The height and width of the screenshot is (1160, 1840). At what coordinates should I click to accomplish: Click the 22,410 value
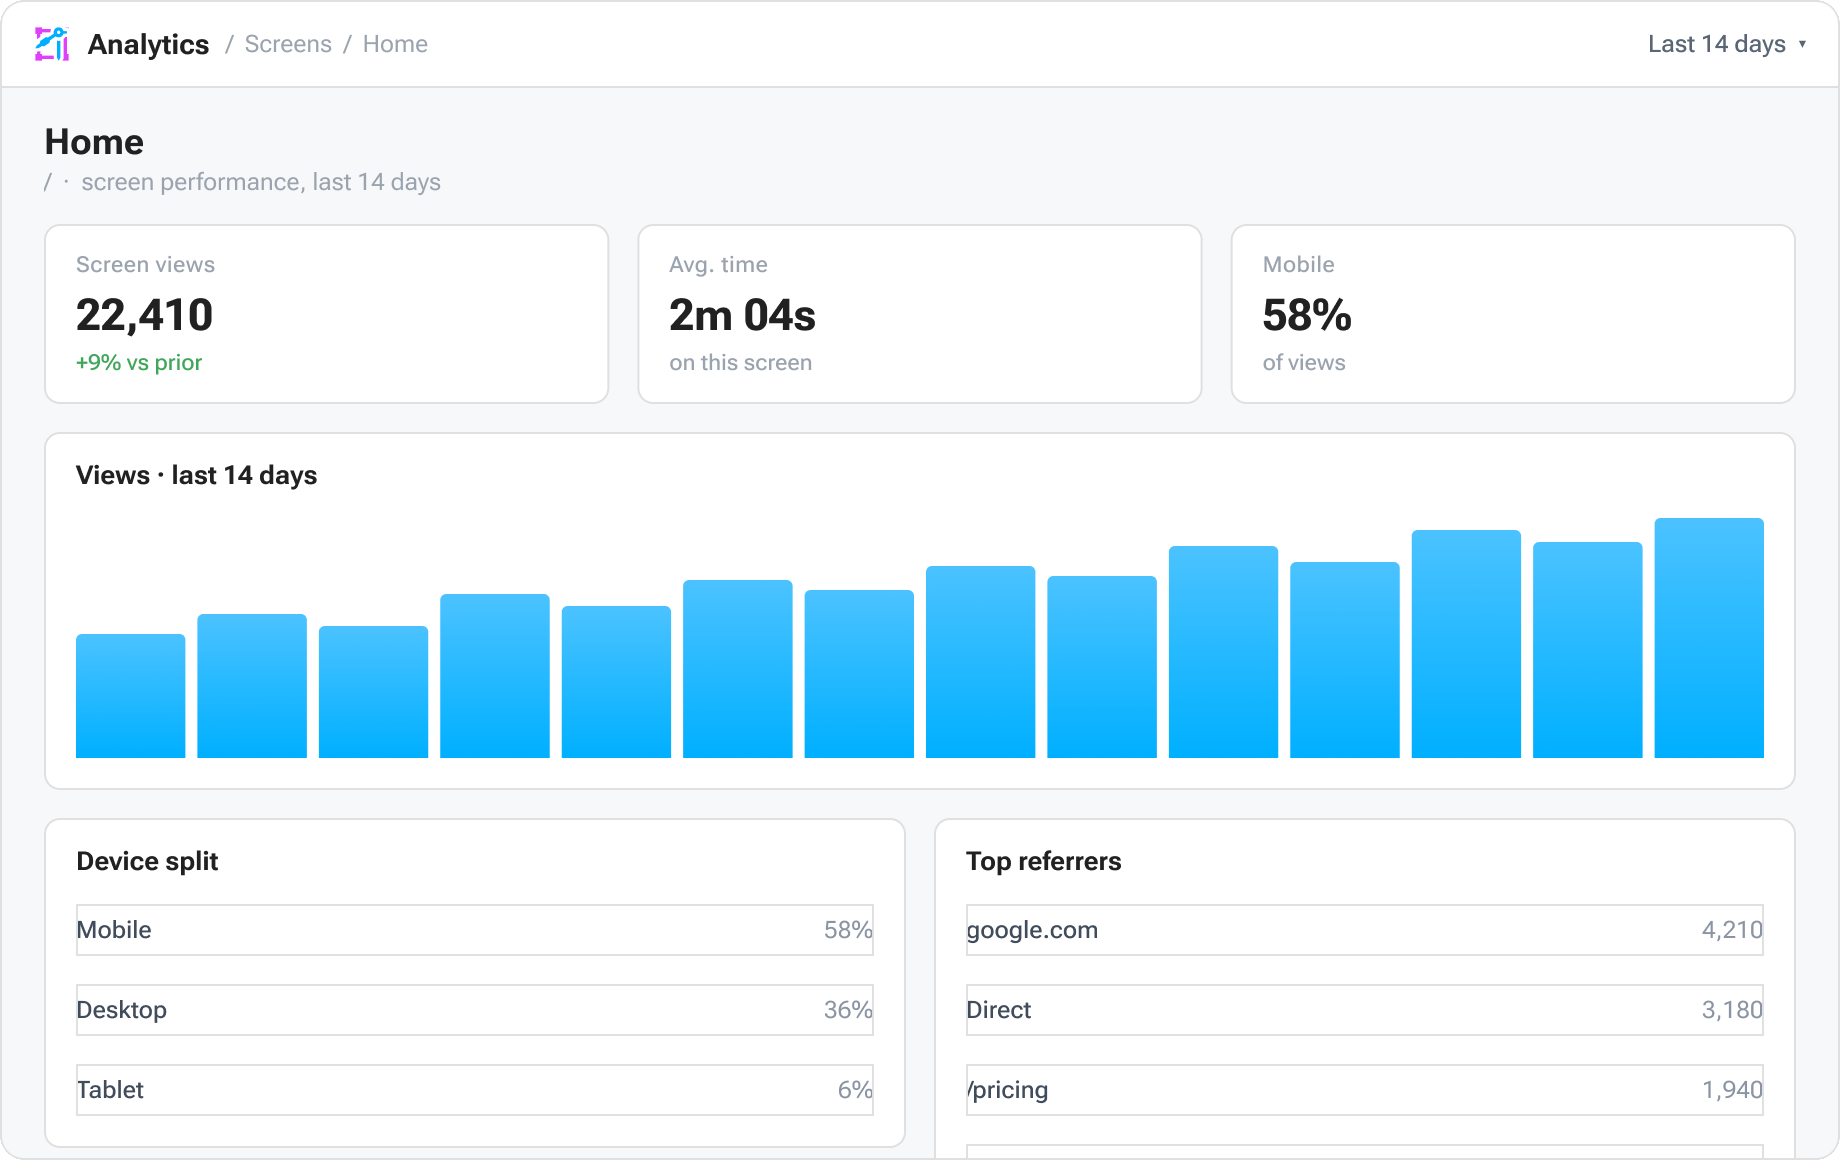pos(145,315)
